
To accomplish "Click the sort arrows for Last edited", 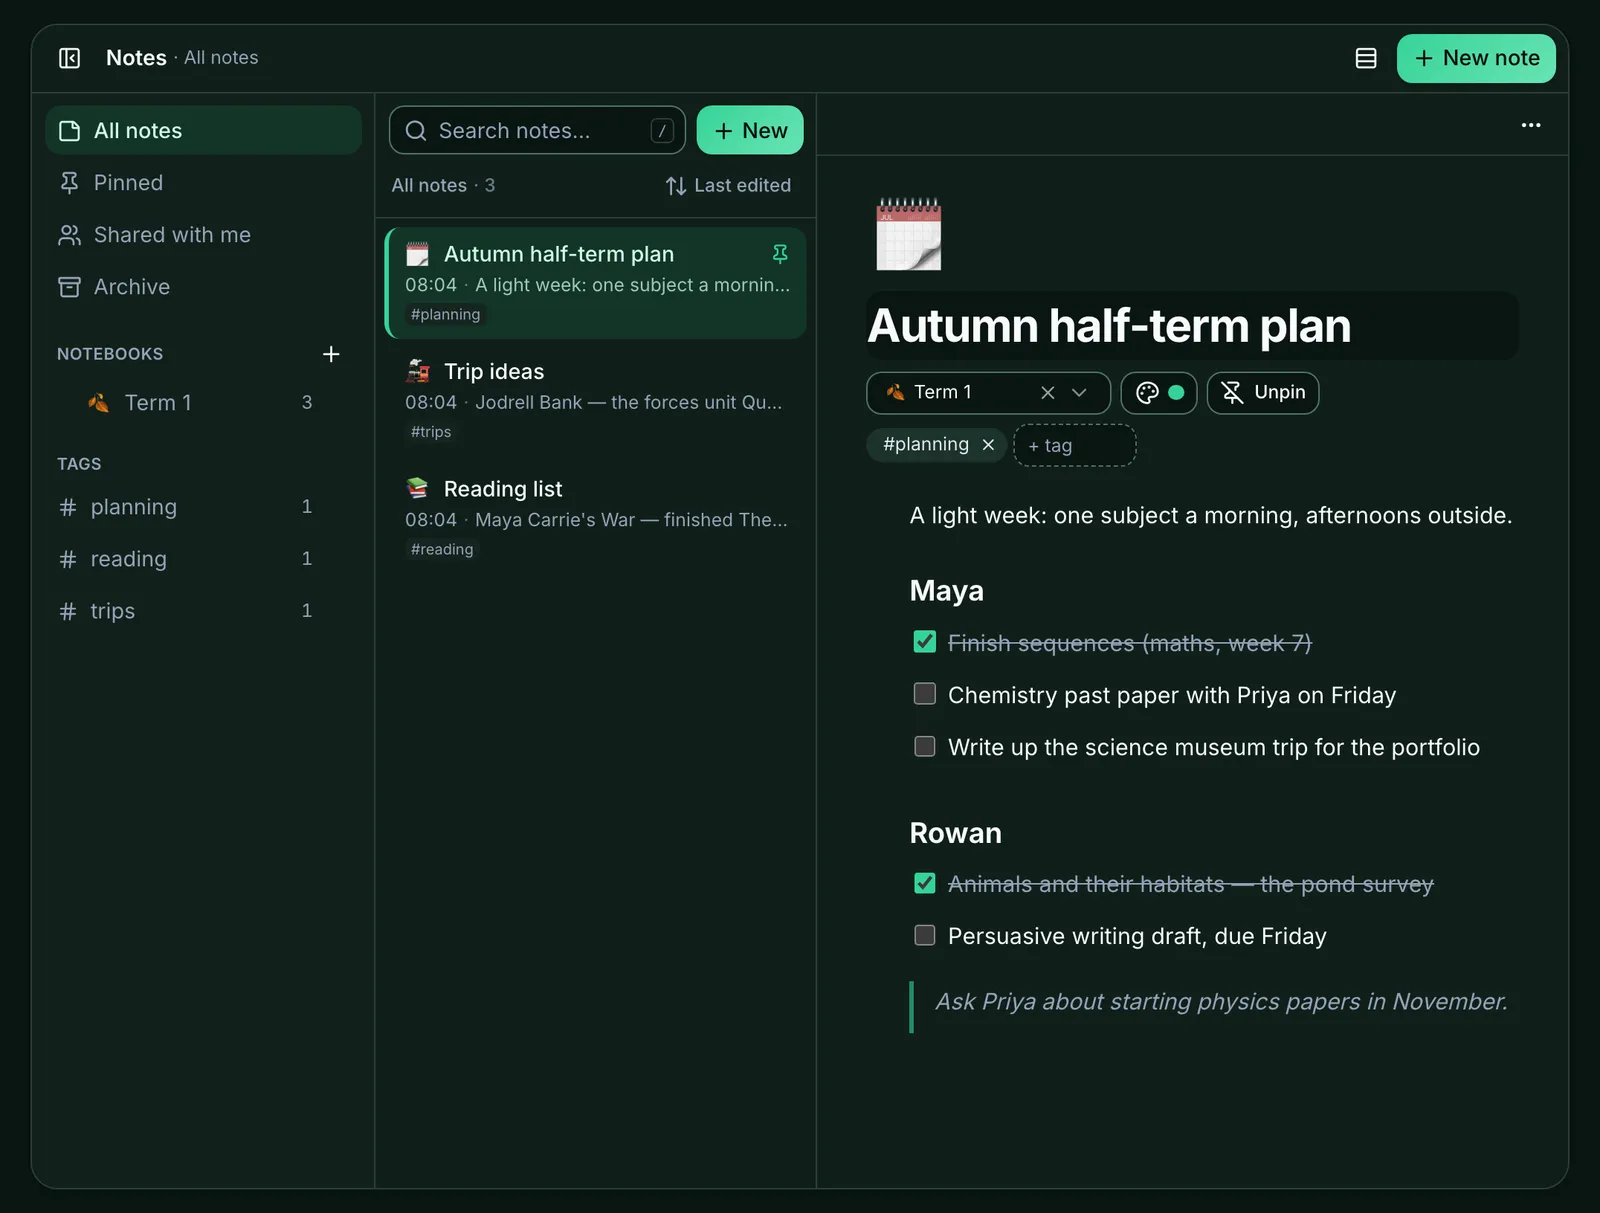I will pyautogui.click(x=676, y=186).
